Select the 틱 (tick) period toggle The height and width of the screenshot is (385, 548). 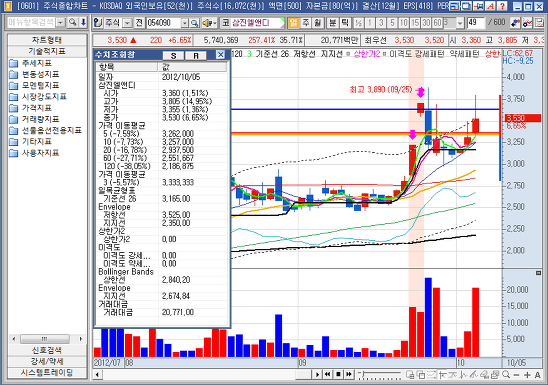tap(345, 23)
